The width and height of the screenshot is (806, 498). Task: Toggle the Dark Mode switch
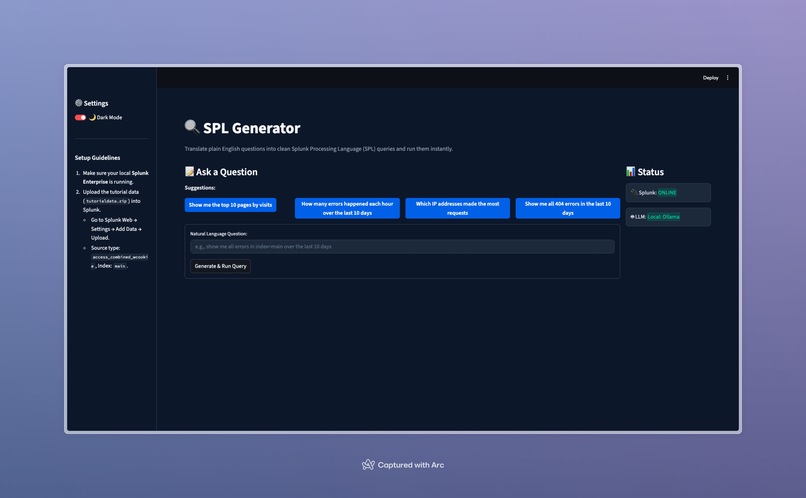(x=80, y=118)
